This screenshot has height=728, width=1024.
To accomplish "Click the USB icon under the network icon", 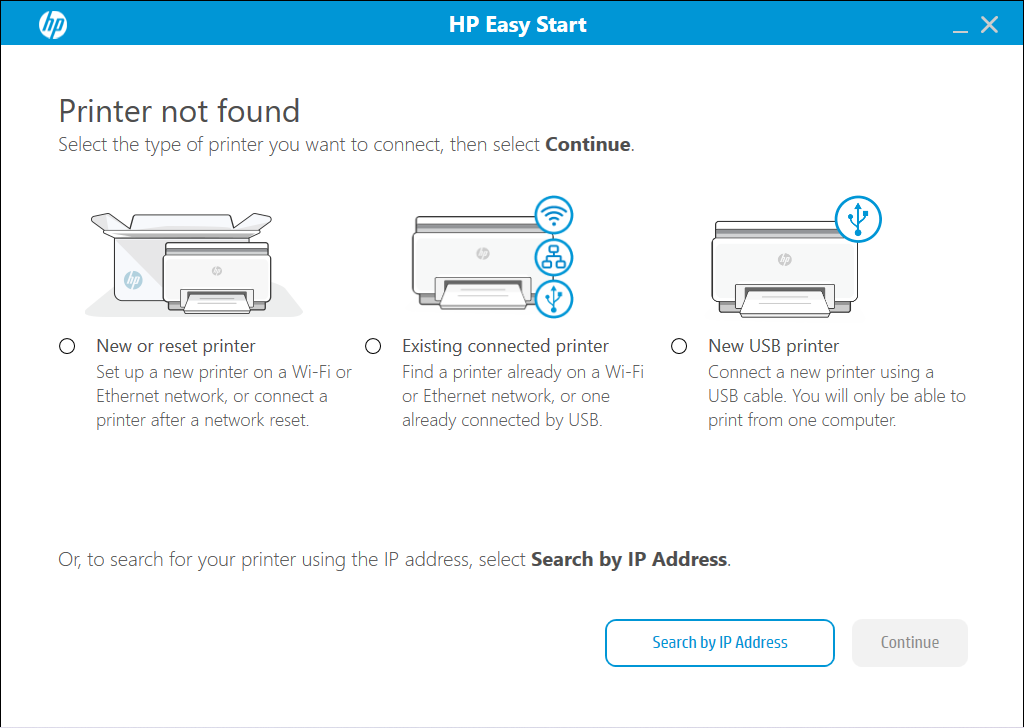I will pos(554,297).
